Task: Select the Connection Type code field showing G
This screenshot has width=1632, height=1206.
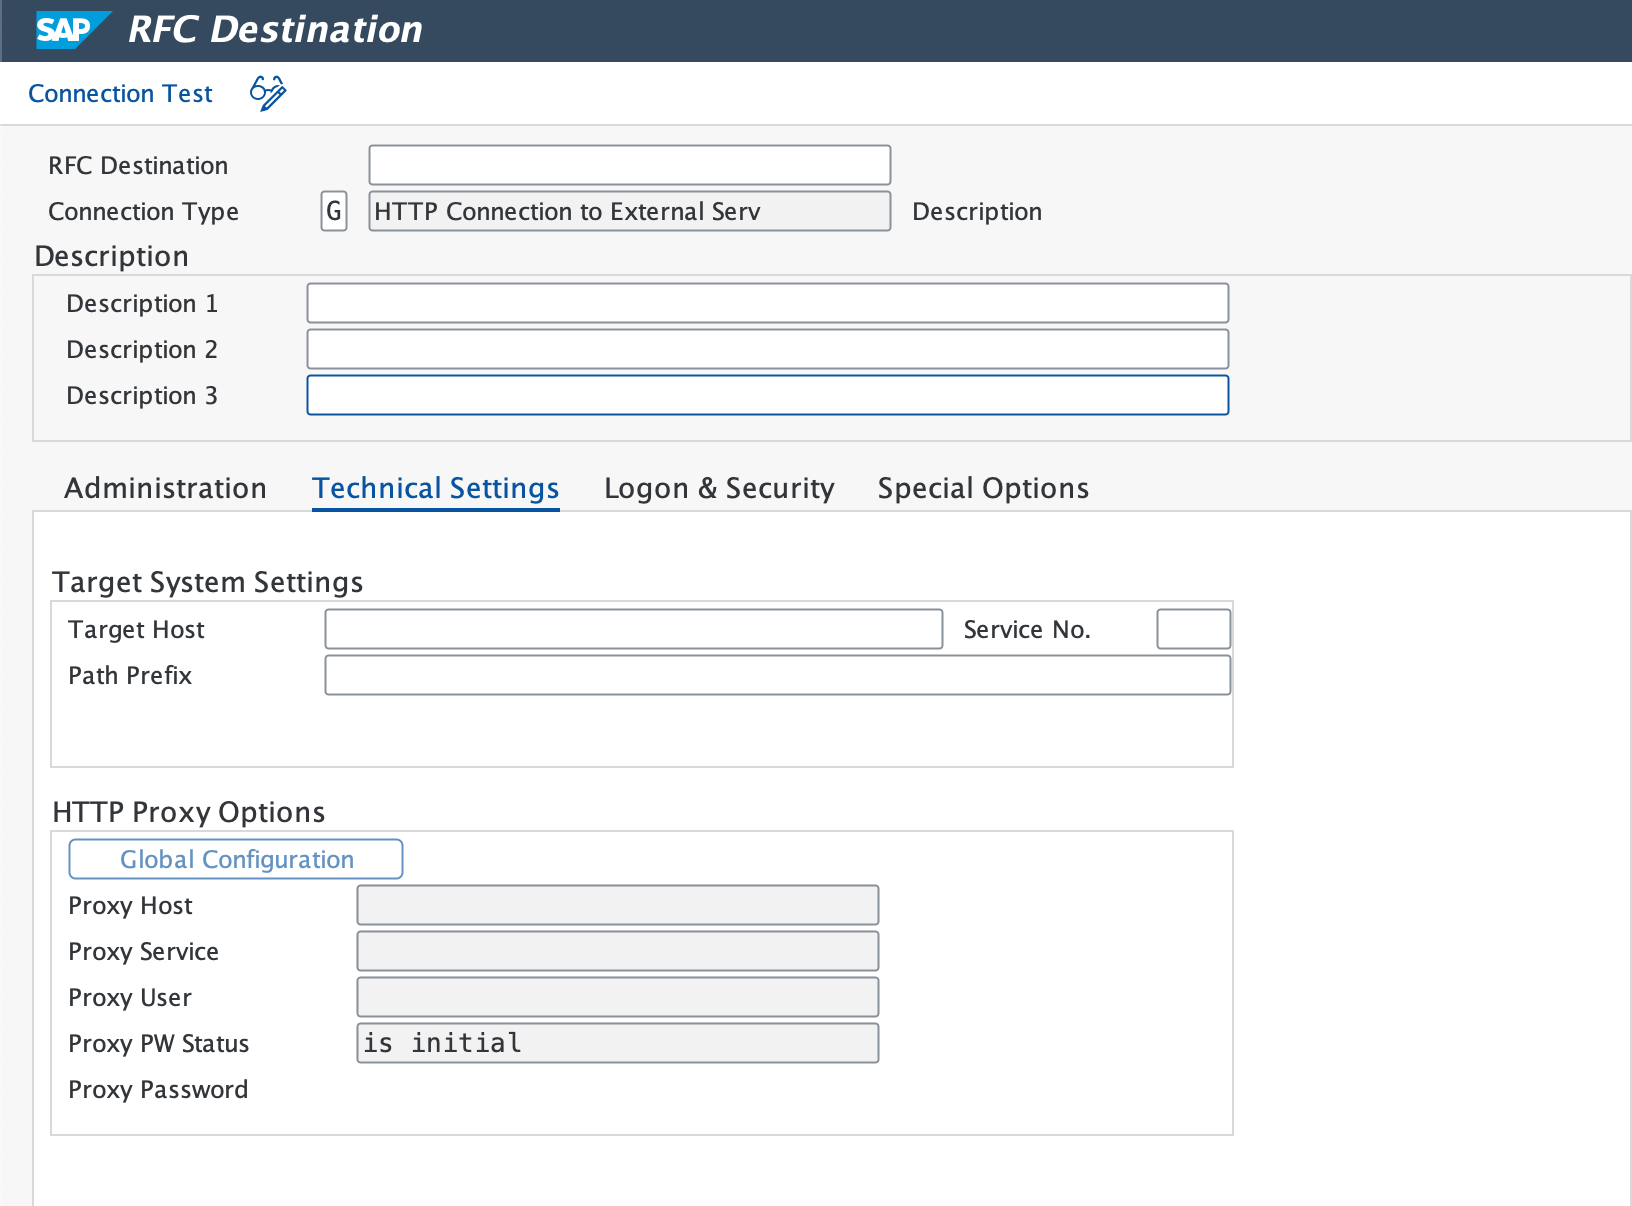Action: [x=333, y=211]
